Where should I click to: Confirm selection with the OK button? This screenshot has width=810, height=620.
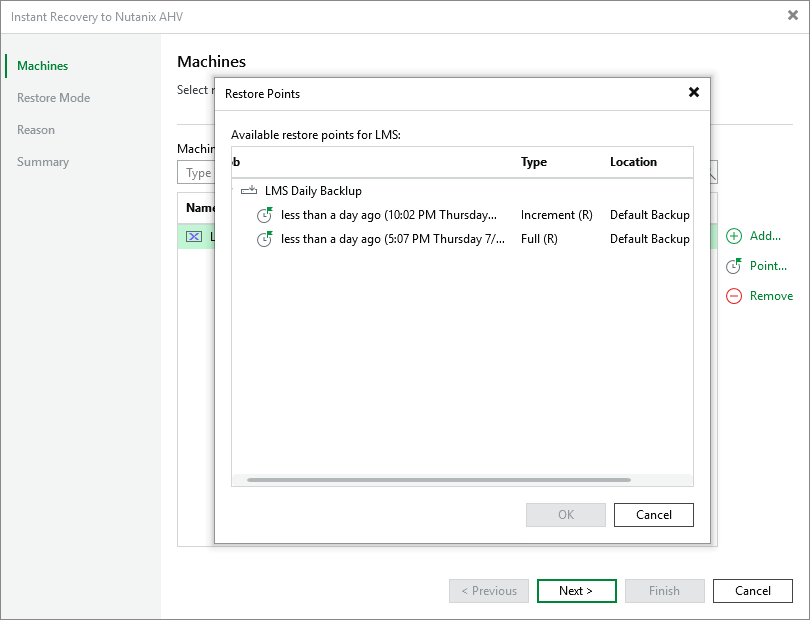pyautogui.click(x=565, y=515)
